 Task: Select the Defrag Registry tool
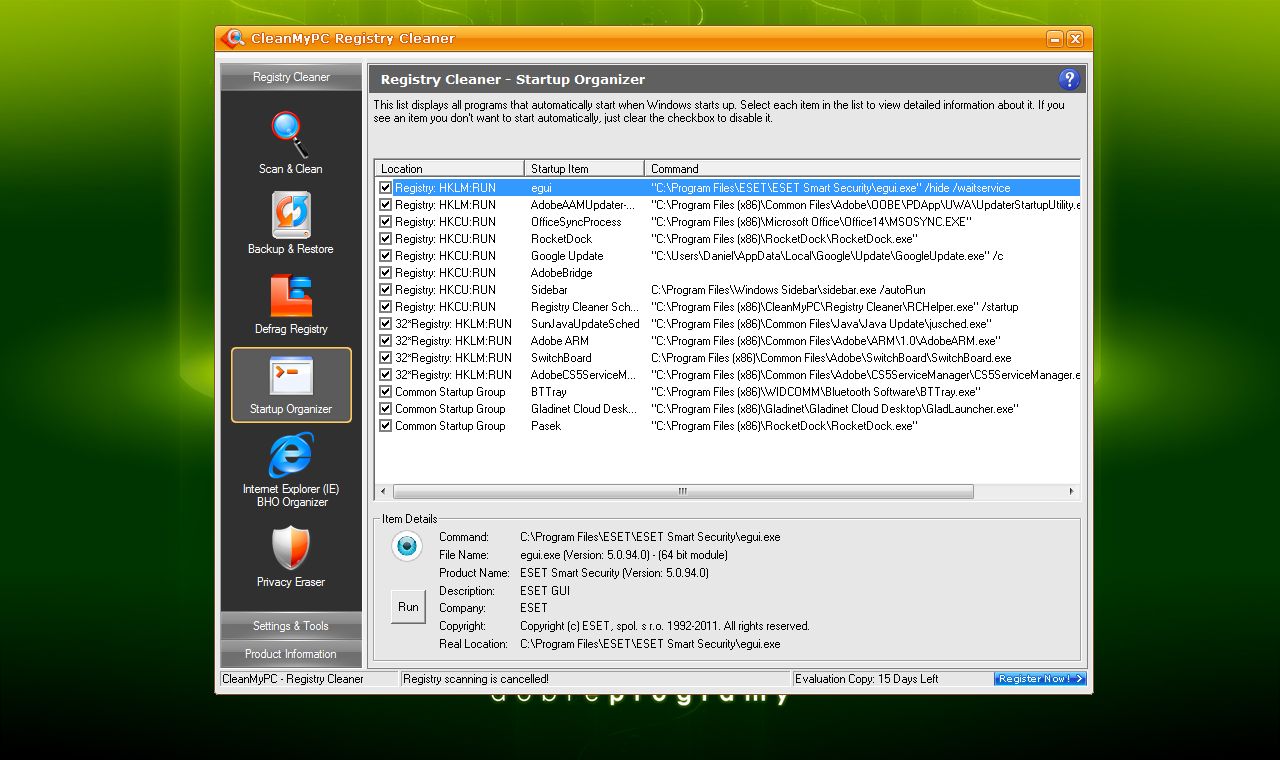pyautogui.click(x=291, y=303)
